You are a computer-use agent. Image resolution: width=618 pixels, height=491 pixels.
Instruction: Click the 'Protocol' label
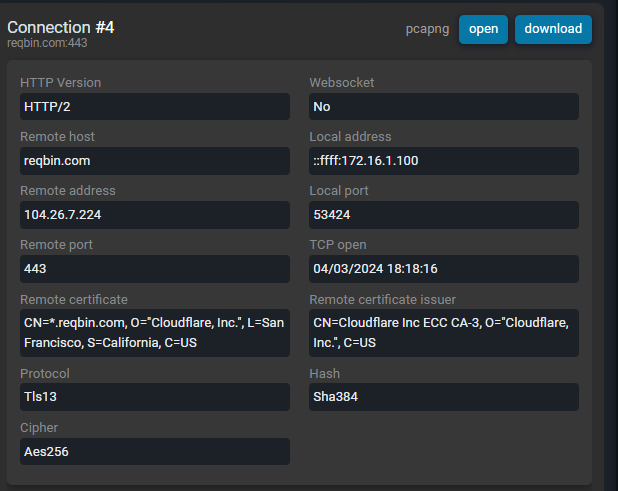[x=45, y=374]
